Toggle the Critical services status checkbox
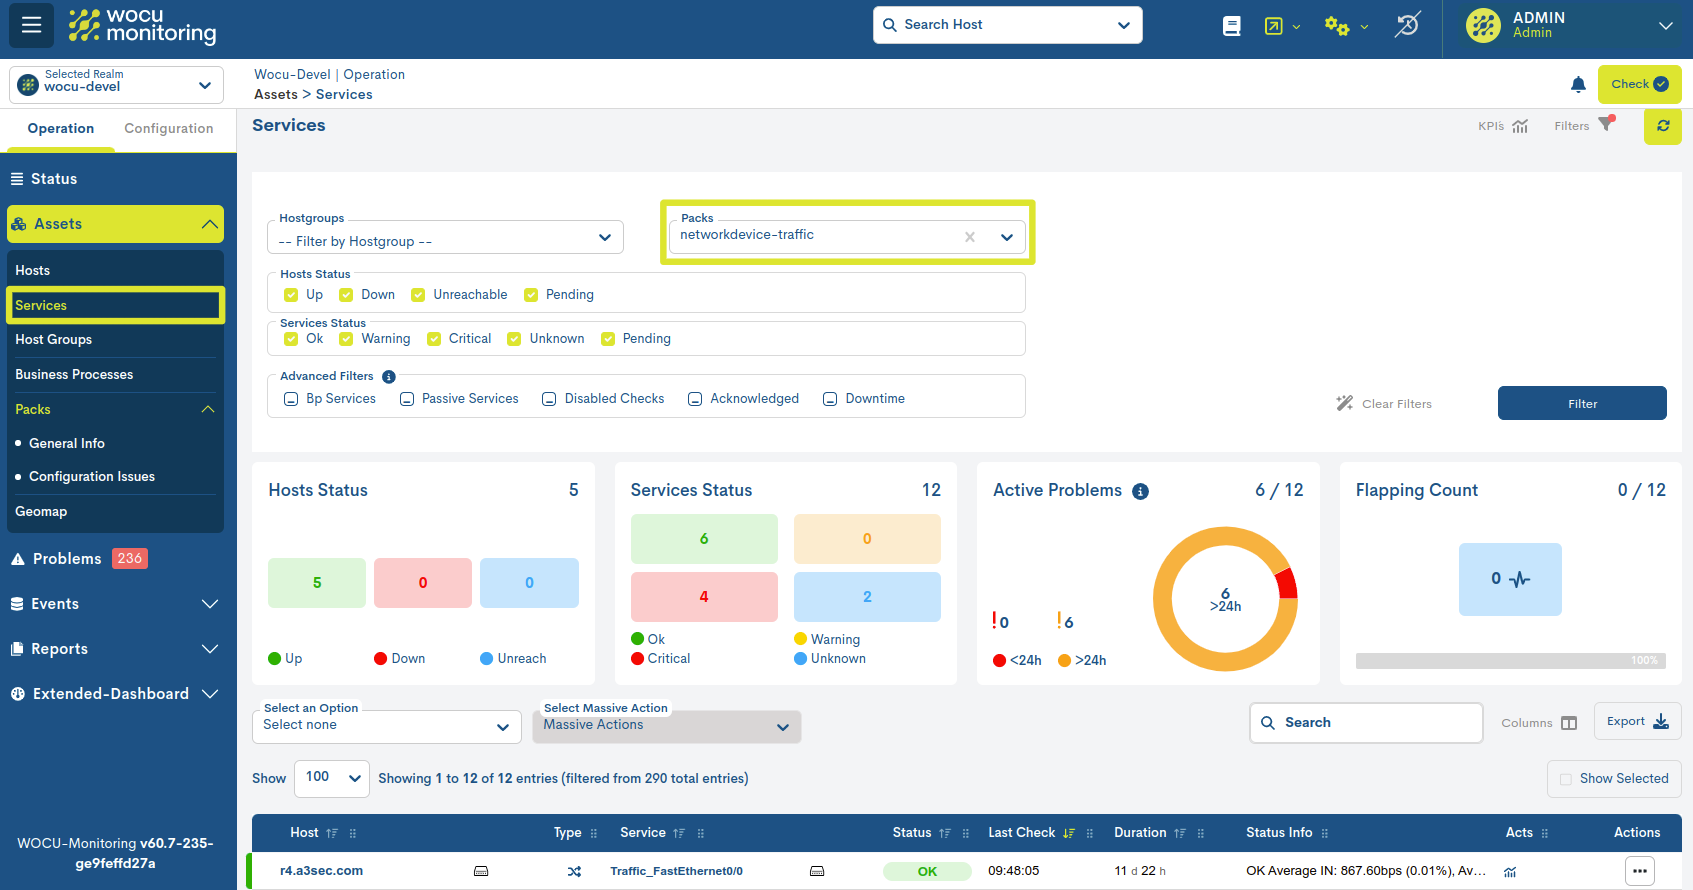This screenshot has width=1693, height=890. pos(434,339)
